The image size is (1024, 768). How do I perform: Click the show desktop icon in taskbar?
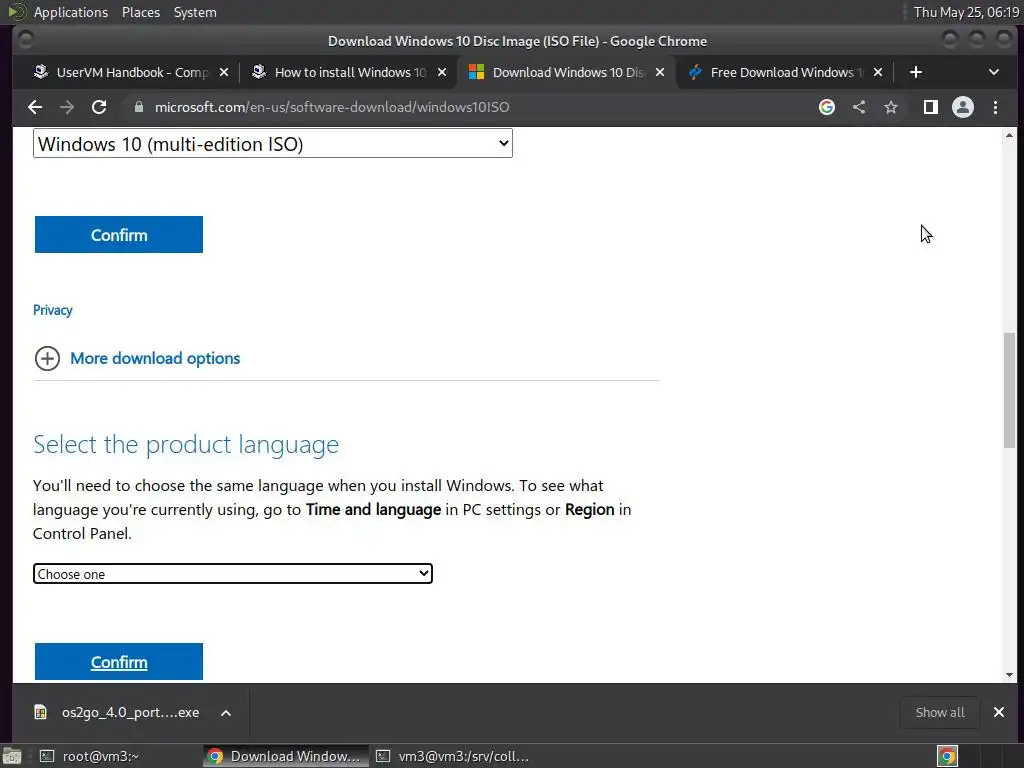[x=12, y=756]
